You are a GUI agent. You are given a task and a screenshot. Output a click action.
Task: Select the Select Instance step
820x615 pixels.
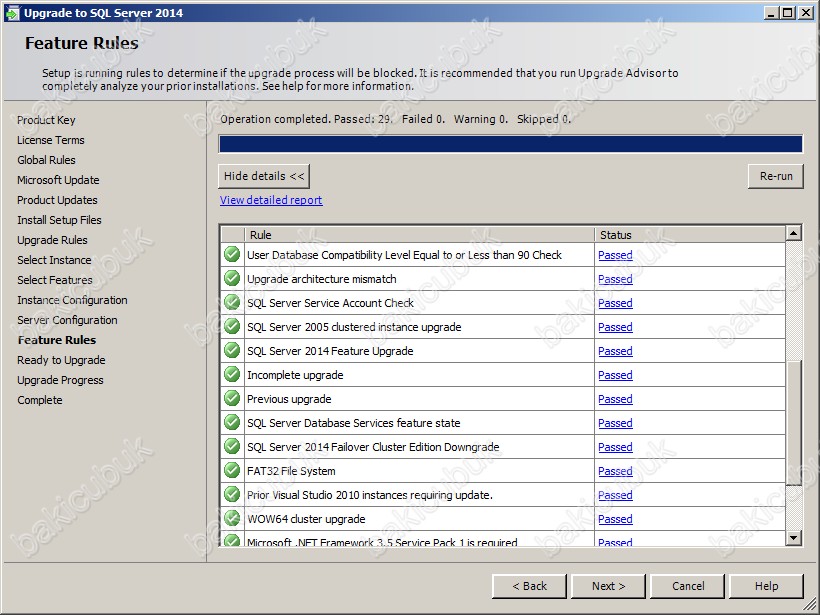click(x=54, y=260)
